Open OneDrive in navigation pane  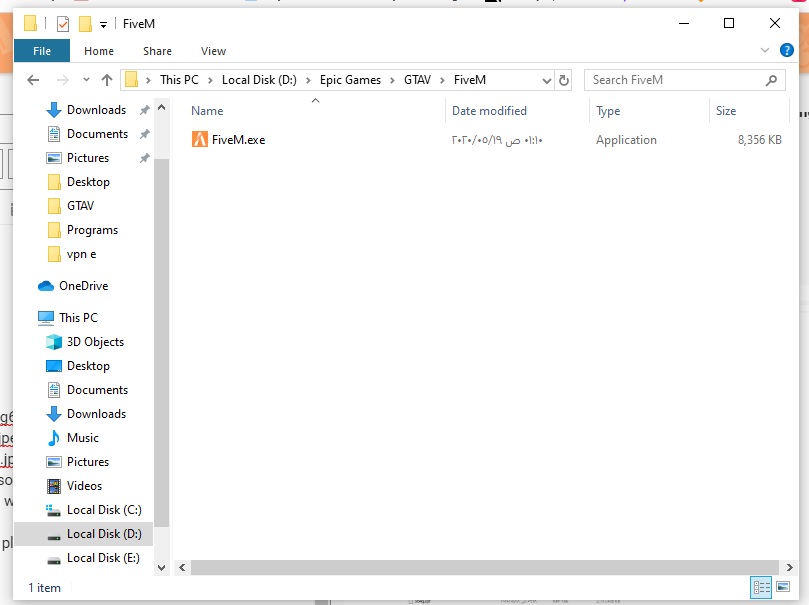(83, 286)
